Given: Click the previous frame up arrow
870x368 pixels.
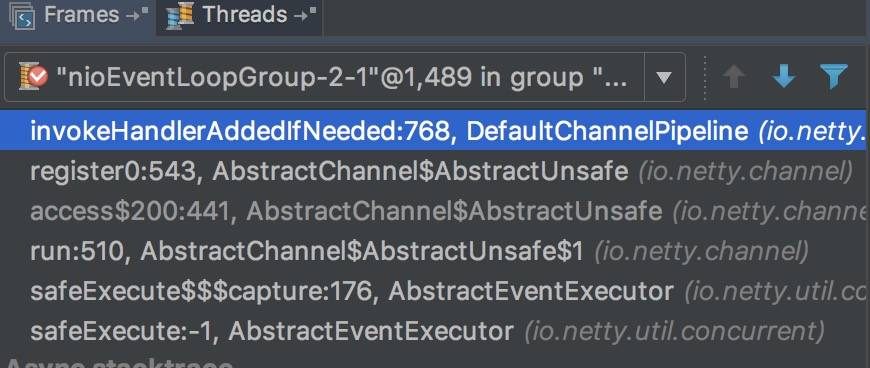Looking at the screenshot, I should (736, 78).
